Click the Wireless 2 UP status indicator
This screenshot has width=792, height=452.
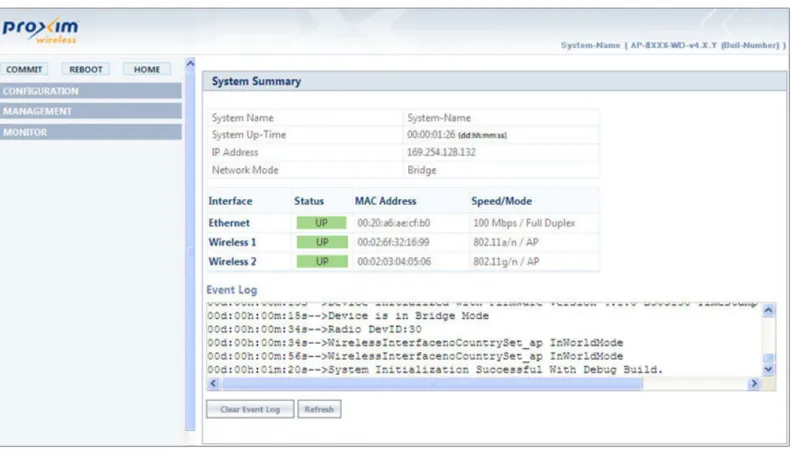coord(322,261)
